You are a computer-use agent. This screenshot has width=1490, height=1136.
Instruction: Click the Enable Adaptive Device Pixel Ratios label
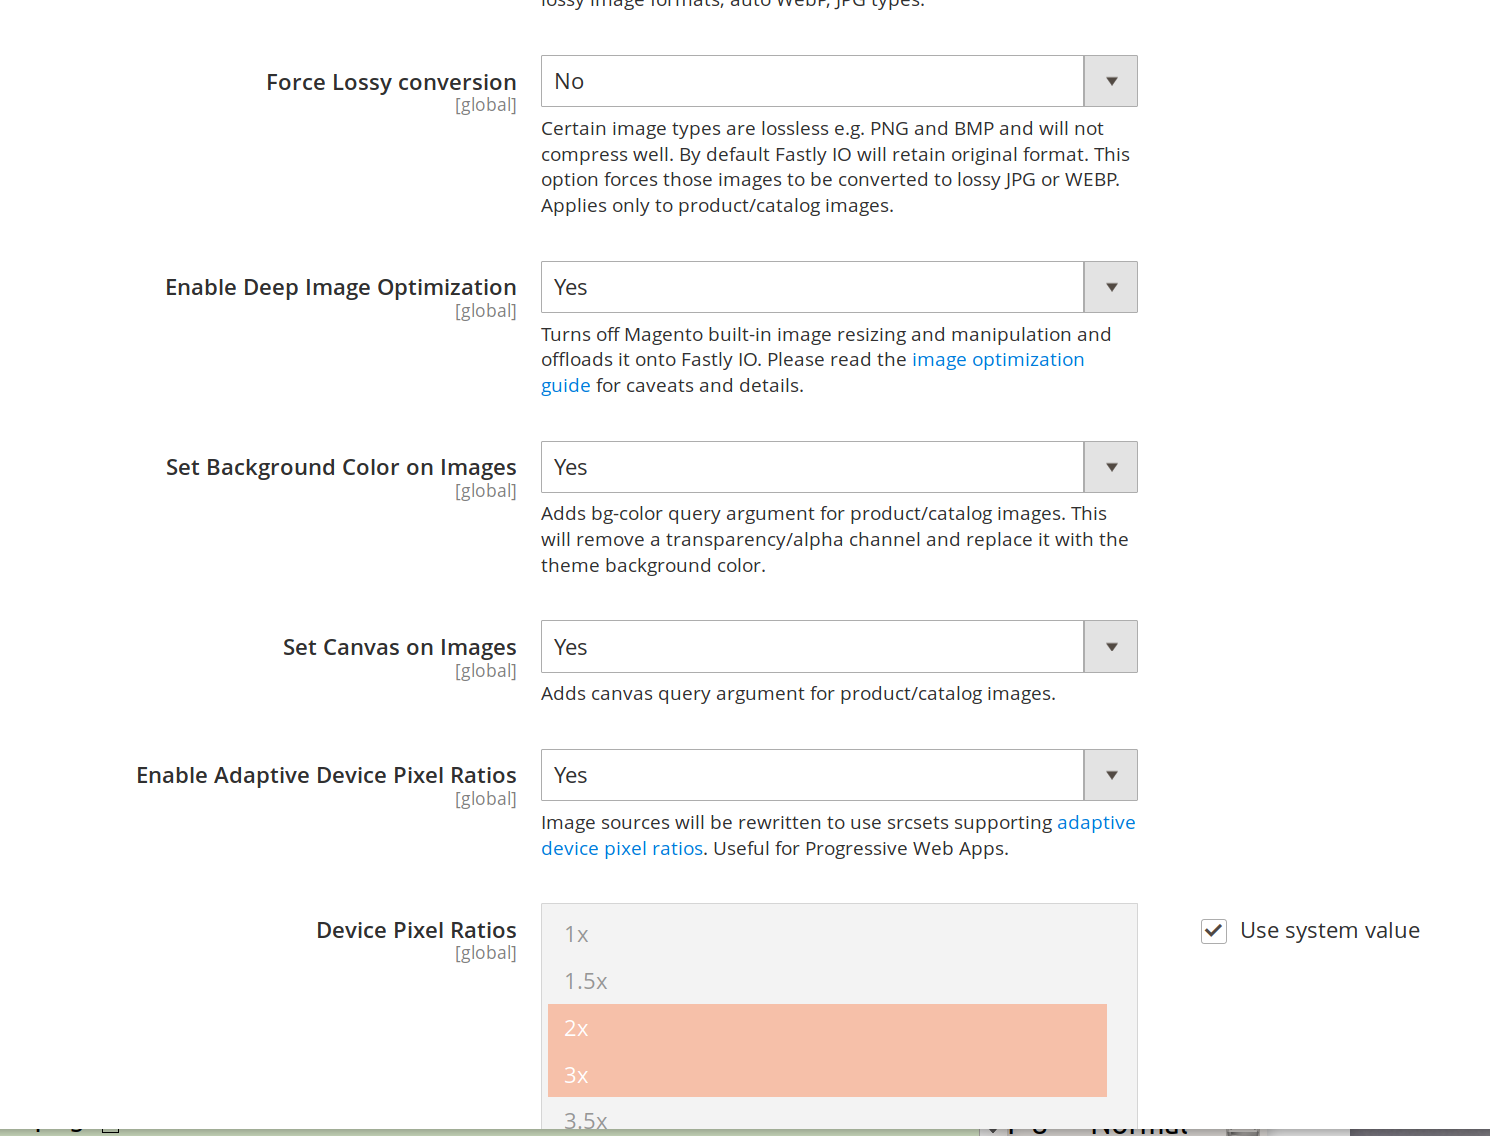(326, 776)
